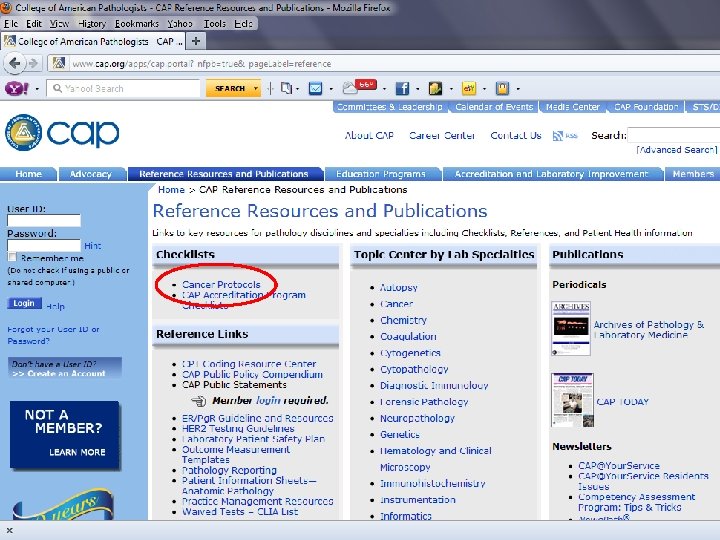
Task: Click the yellow notepad toolbar icon
Action: pyautogui.click(x=435, y=88)
